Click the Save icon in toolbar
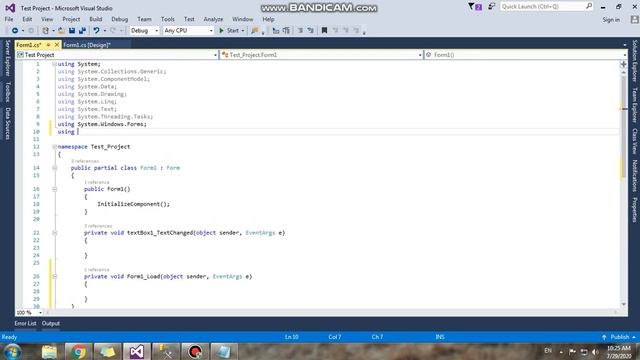This screenshot has width=640, height=360. click(72, 31)
